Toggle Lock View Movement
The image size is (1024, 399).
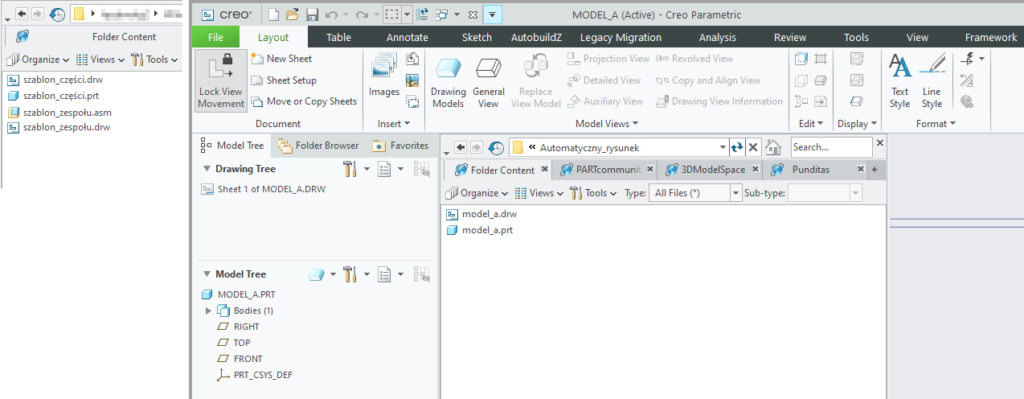220,82
